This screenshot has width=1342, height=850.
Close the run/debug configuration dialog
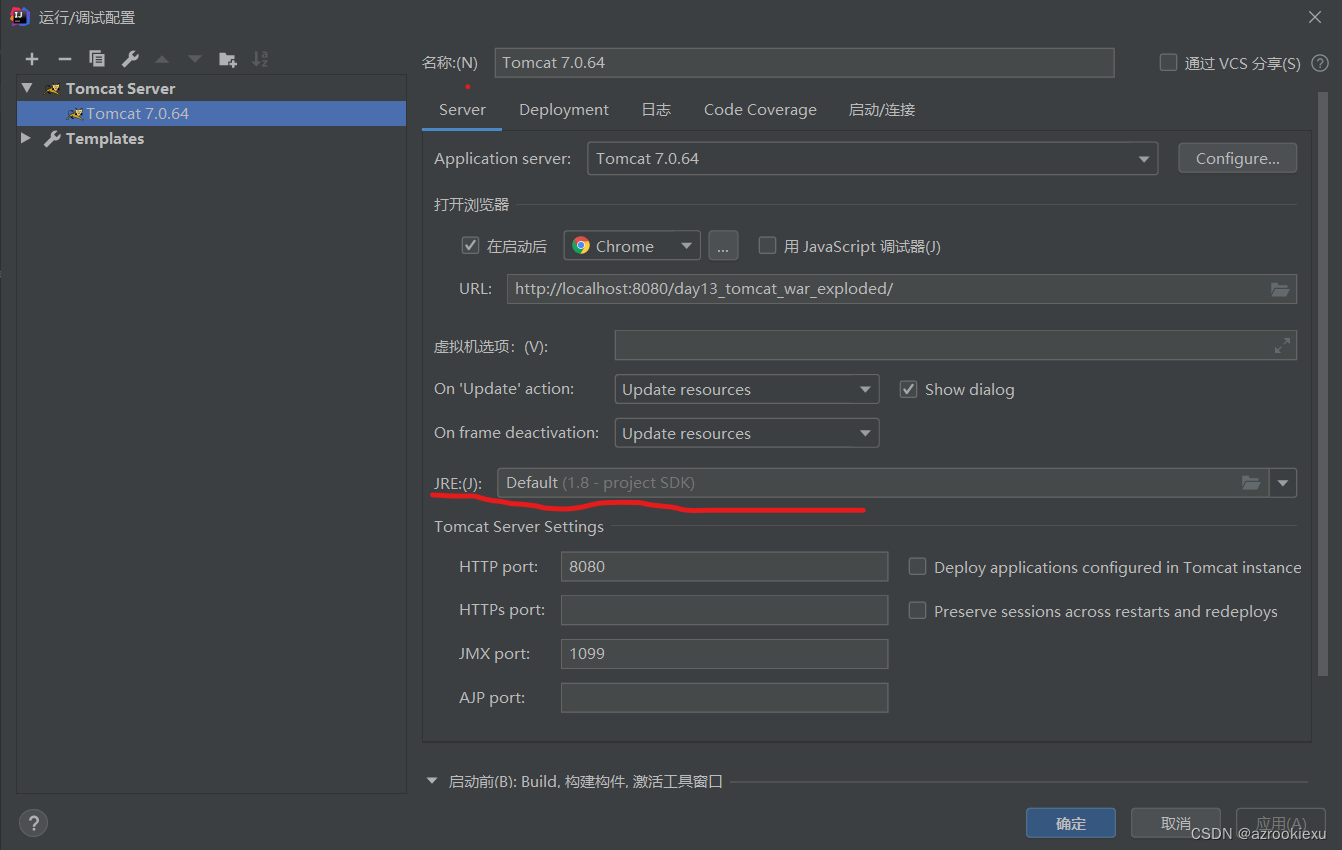(1314, 17)
